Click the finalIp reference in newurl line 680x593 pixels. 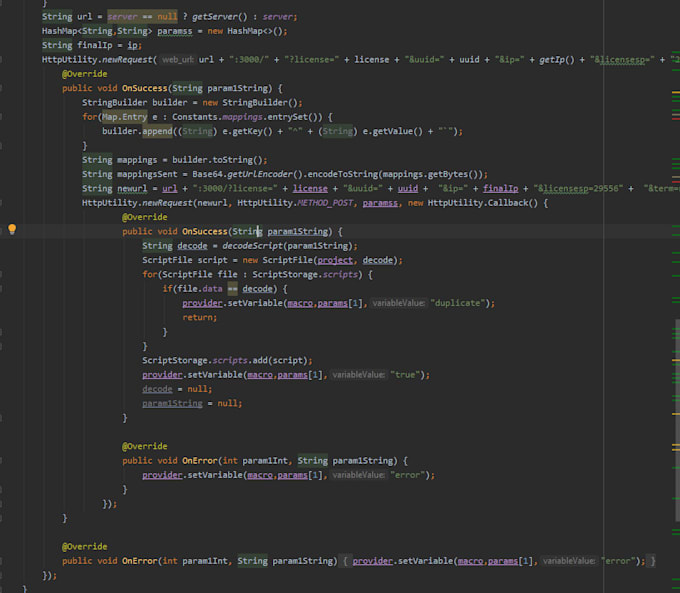(x=500, y=188)
